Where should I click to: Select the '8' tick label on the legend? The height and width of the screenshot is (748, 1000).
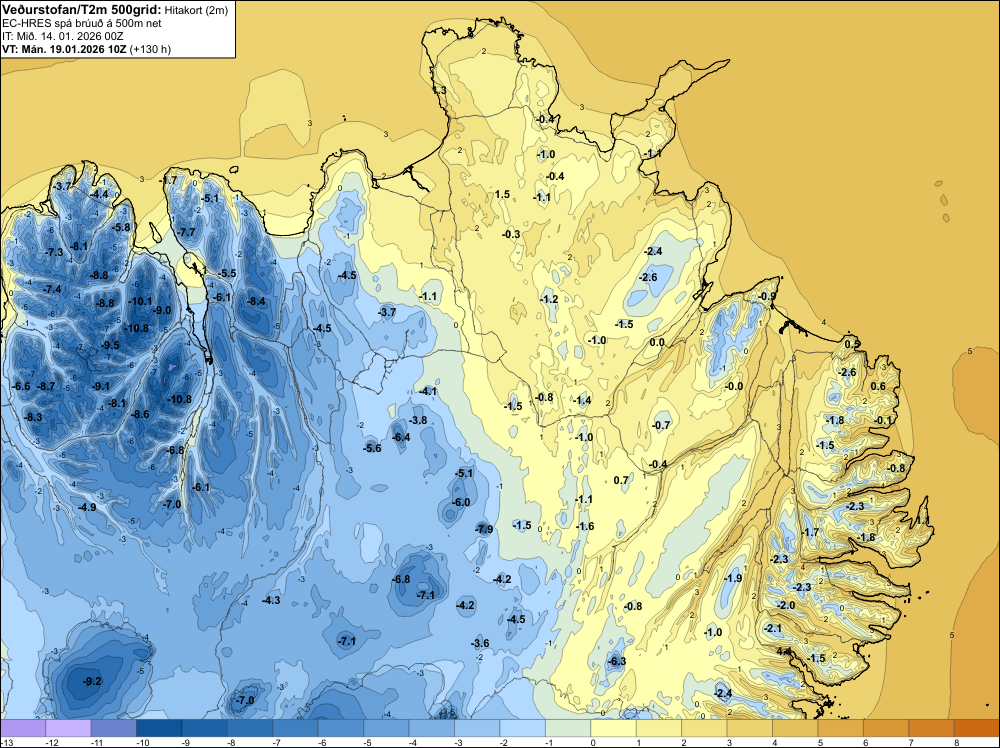point(957,742)
